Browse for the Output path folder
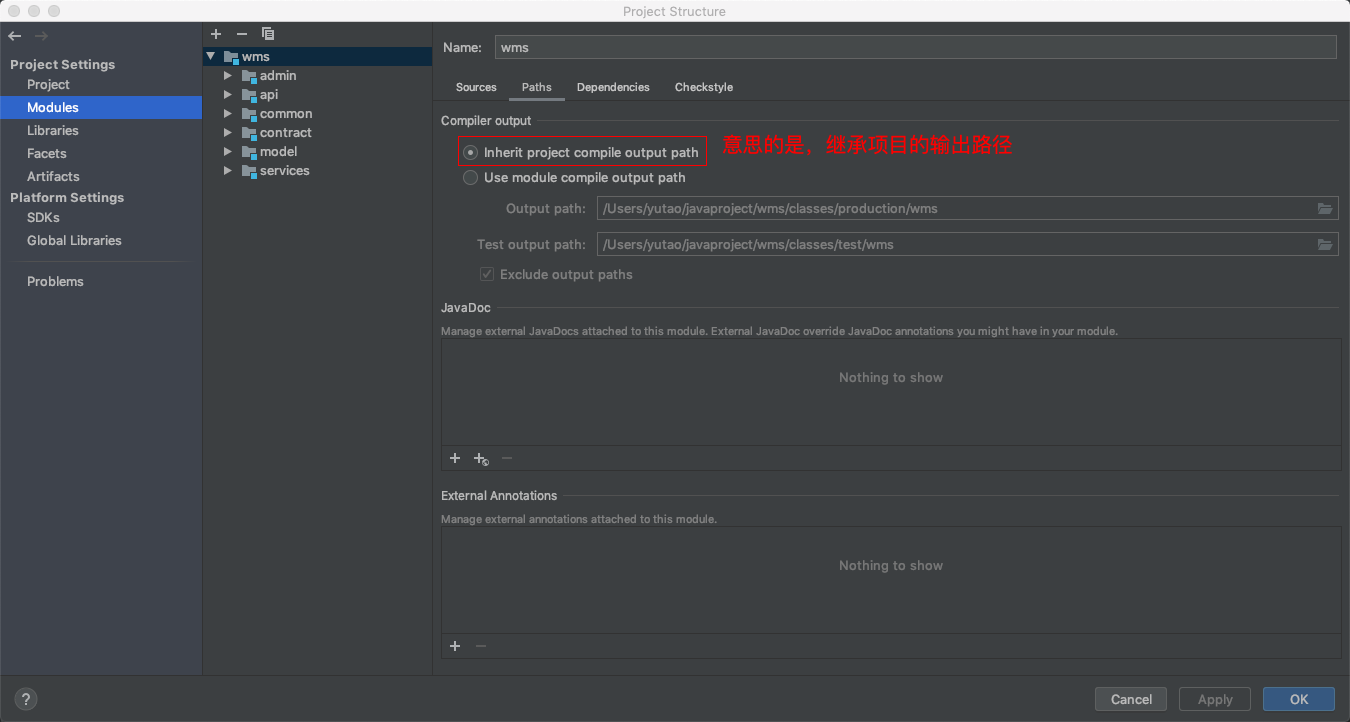Screen dimensions: 1350x722 pos(1325,208)
